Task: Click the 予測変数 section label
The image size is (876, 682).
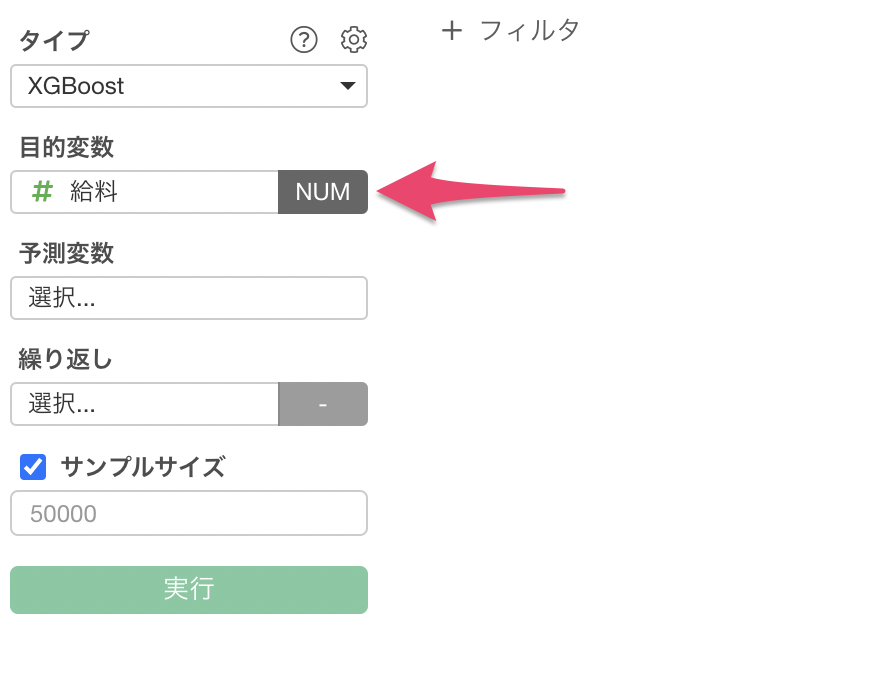Action: click(x=66, y=253)
